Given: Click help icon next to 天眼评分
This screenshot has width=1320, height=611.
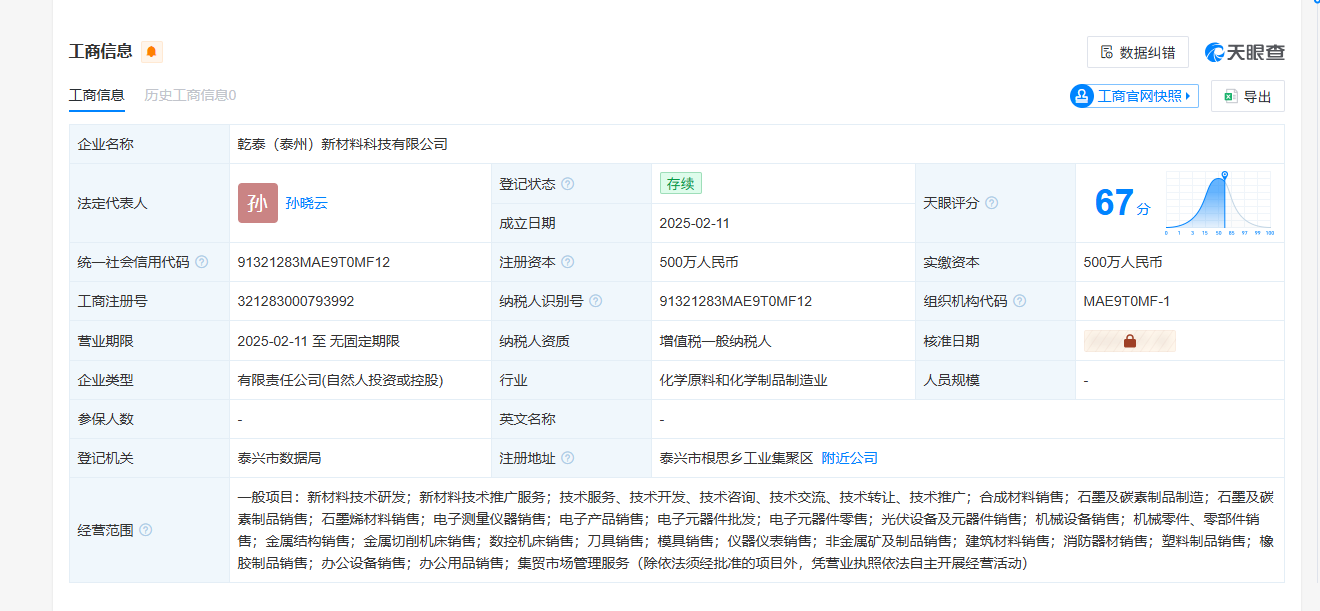Looking at the screenshot, I should pyautogui.click(x=991, y=203).
